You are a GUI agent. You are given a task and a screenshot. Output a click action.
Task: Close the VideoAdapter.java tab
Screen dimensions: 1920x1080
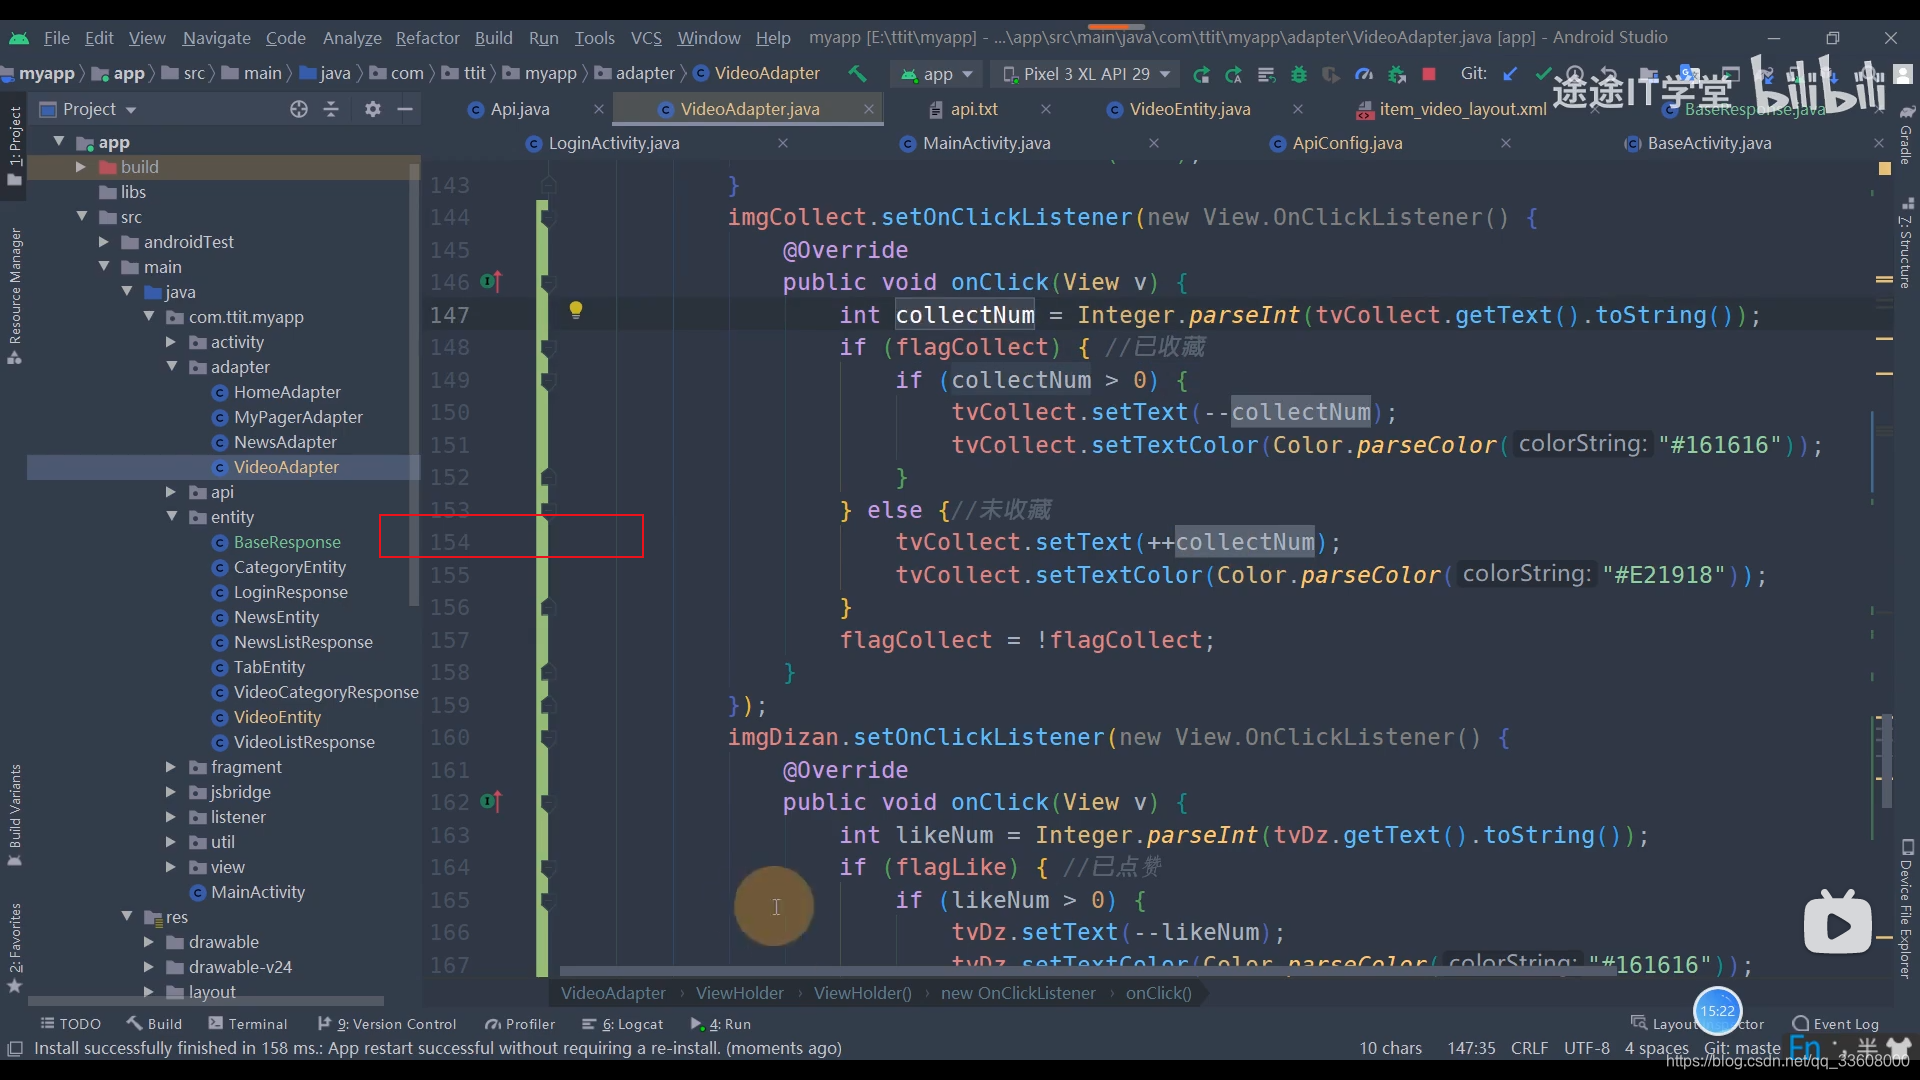pyautogui.click(x=868, y=109)
